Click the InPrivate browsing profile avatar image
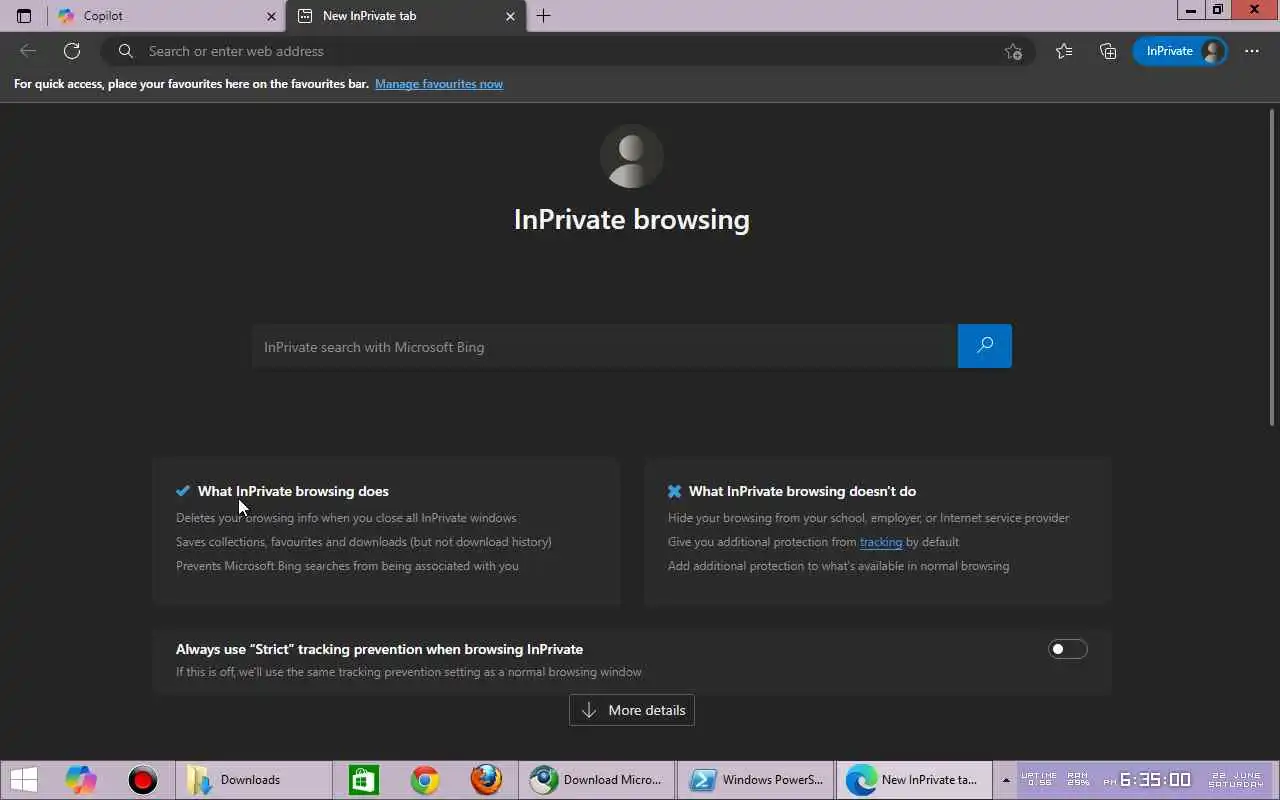This screenshot has width=1280, height=800. tap(632, 156)
